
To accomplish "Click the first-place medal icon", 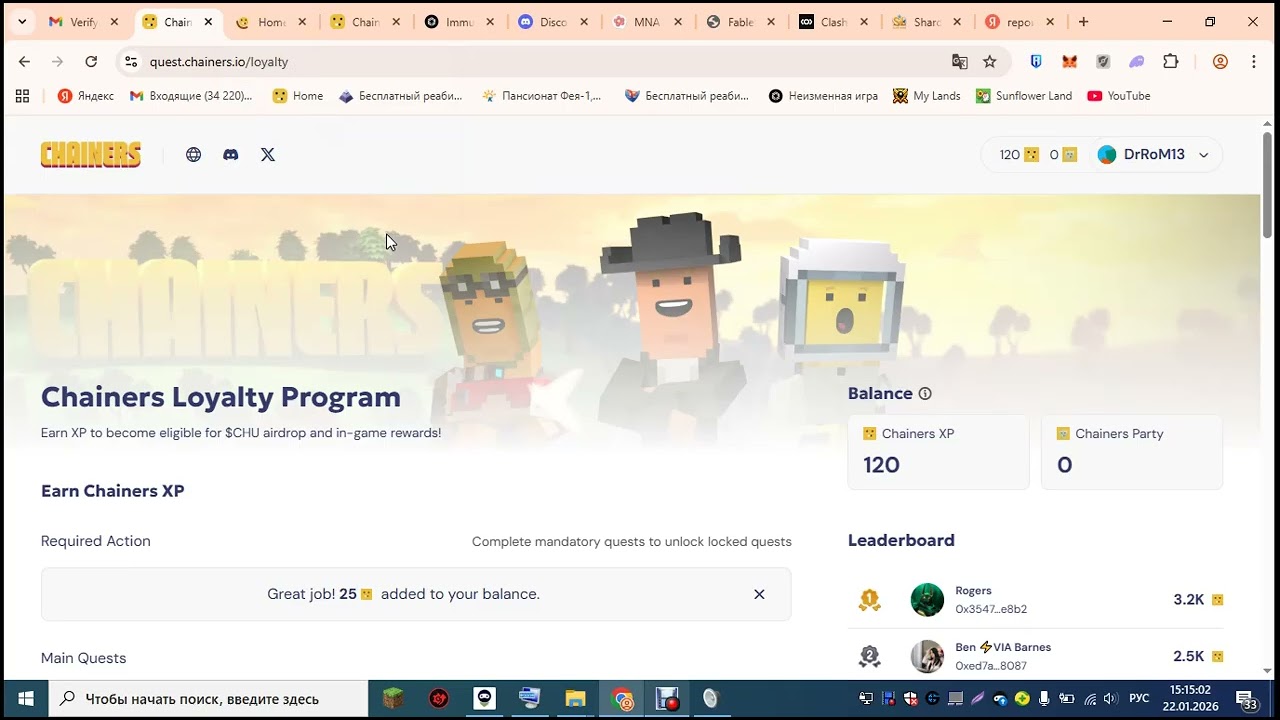I will 870,600.
